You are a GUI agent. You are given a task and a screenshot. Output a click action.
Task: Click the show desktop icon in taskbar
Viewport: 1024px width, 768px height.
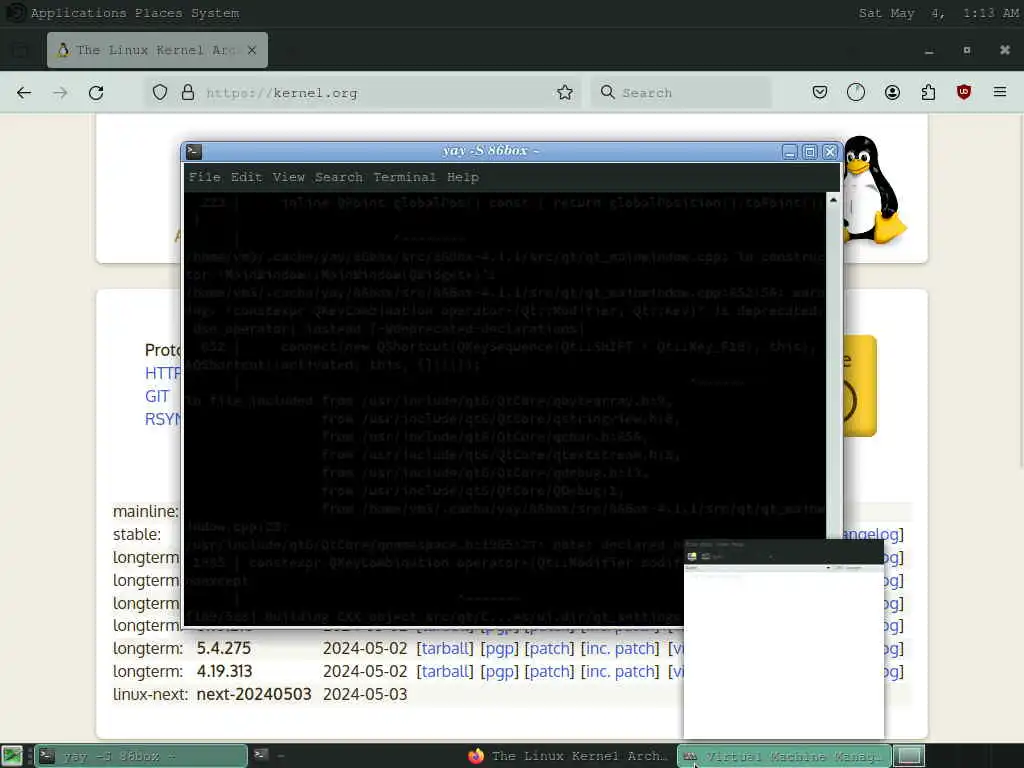12,756
